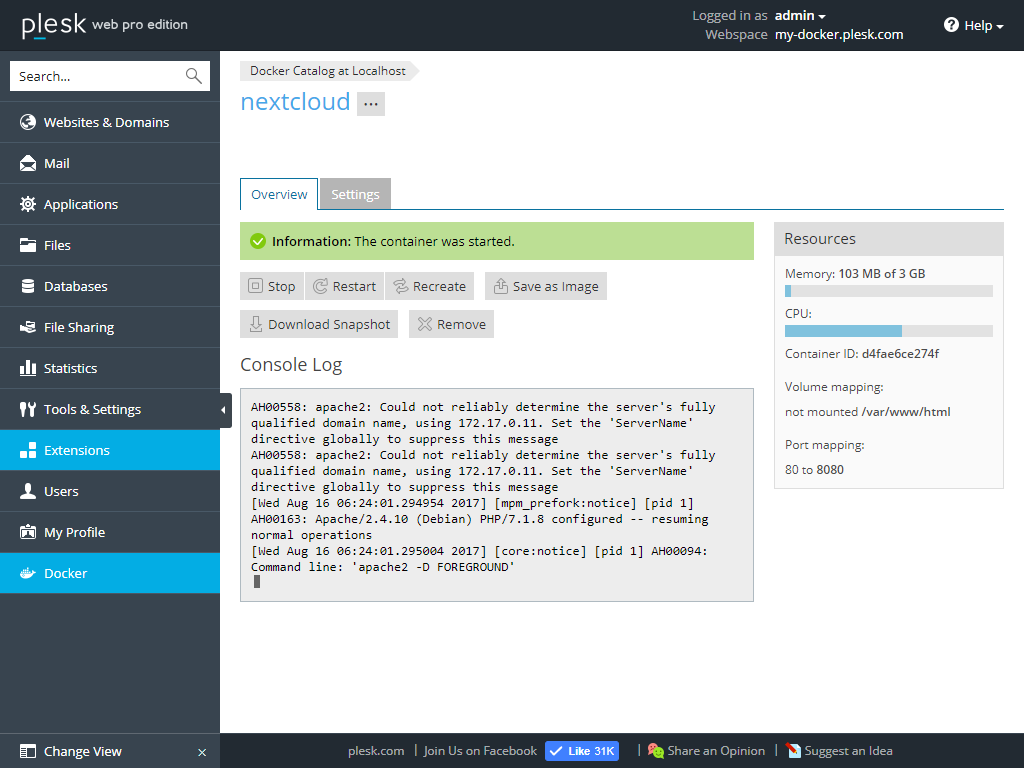Screen dimensions: 1024x768
Task: Click Join Us on Facebook link
Action: point(480,751)
